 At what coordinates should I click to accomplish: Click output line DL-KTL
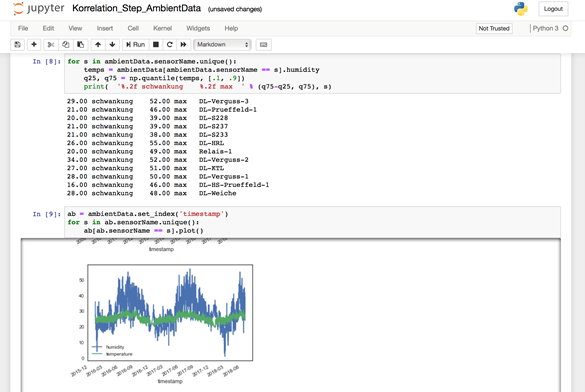pyautogui.click(x=146, y=168)
